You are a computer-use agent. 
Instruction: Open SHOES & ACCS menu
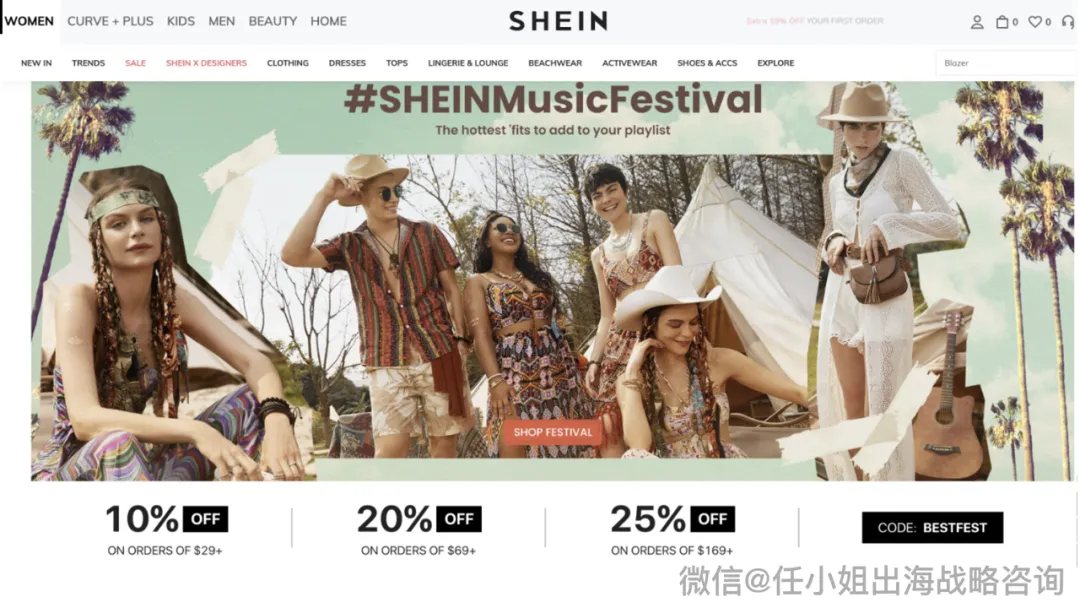tap(707, 63)
